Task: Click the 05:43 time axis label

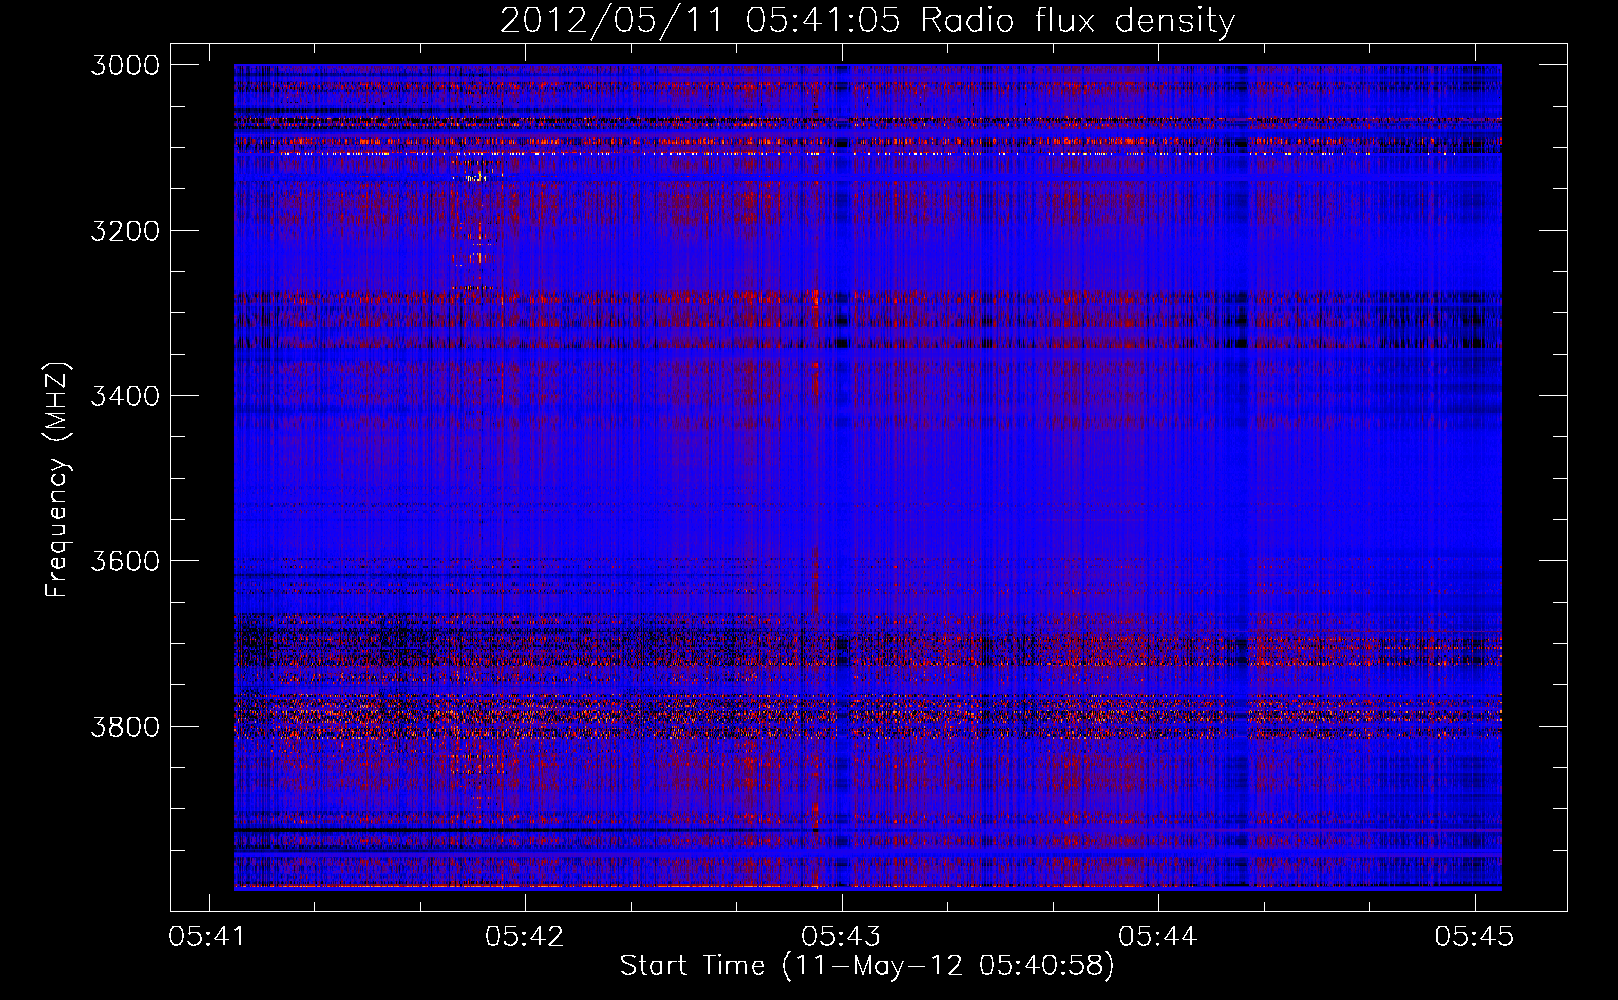Action: tap(841, 936)
